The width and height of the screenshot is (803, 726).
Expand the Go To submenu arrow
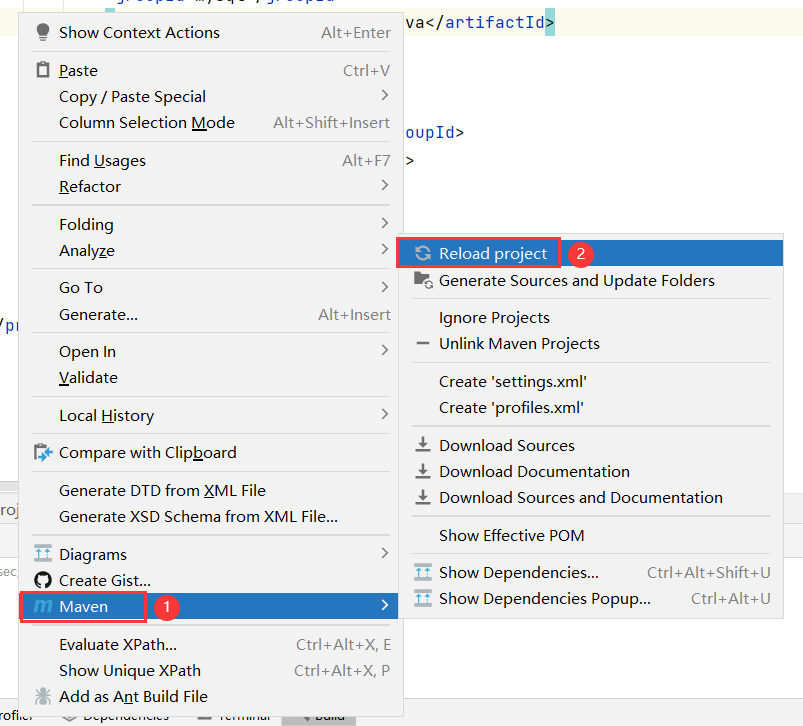tap(385, 287)
